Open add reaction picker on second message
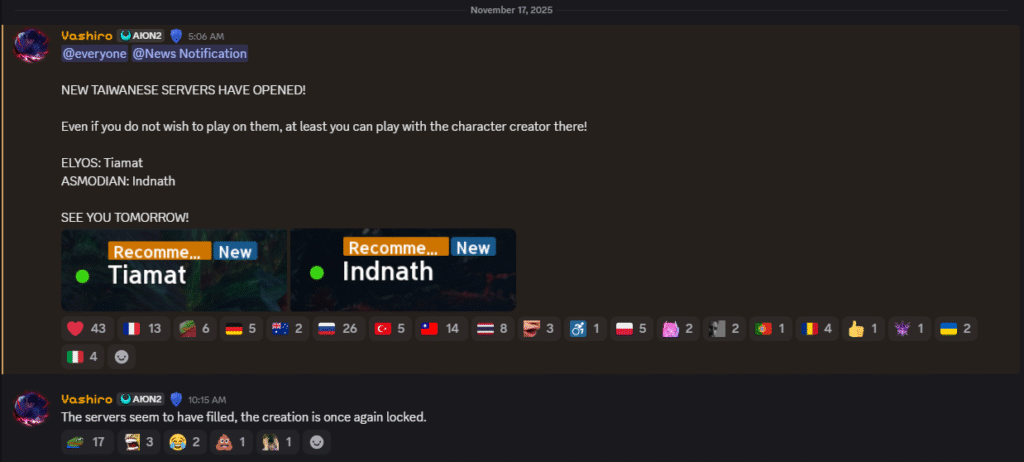 point(317,442)
